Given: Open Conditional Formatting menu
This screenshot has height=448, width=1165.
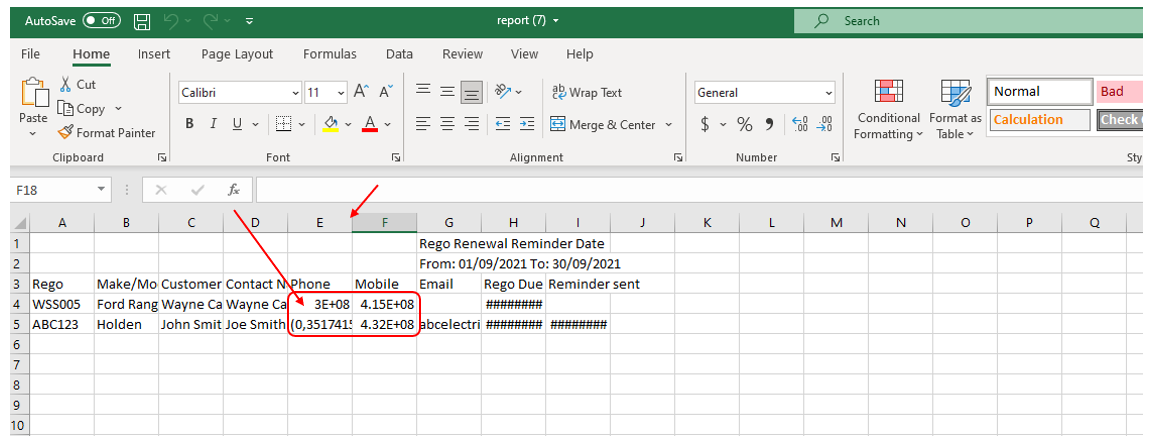Looking at the screenshot, I should (888, 109).
